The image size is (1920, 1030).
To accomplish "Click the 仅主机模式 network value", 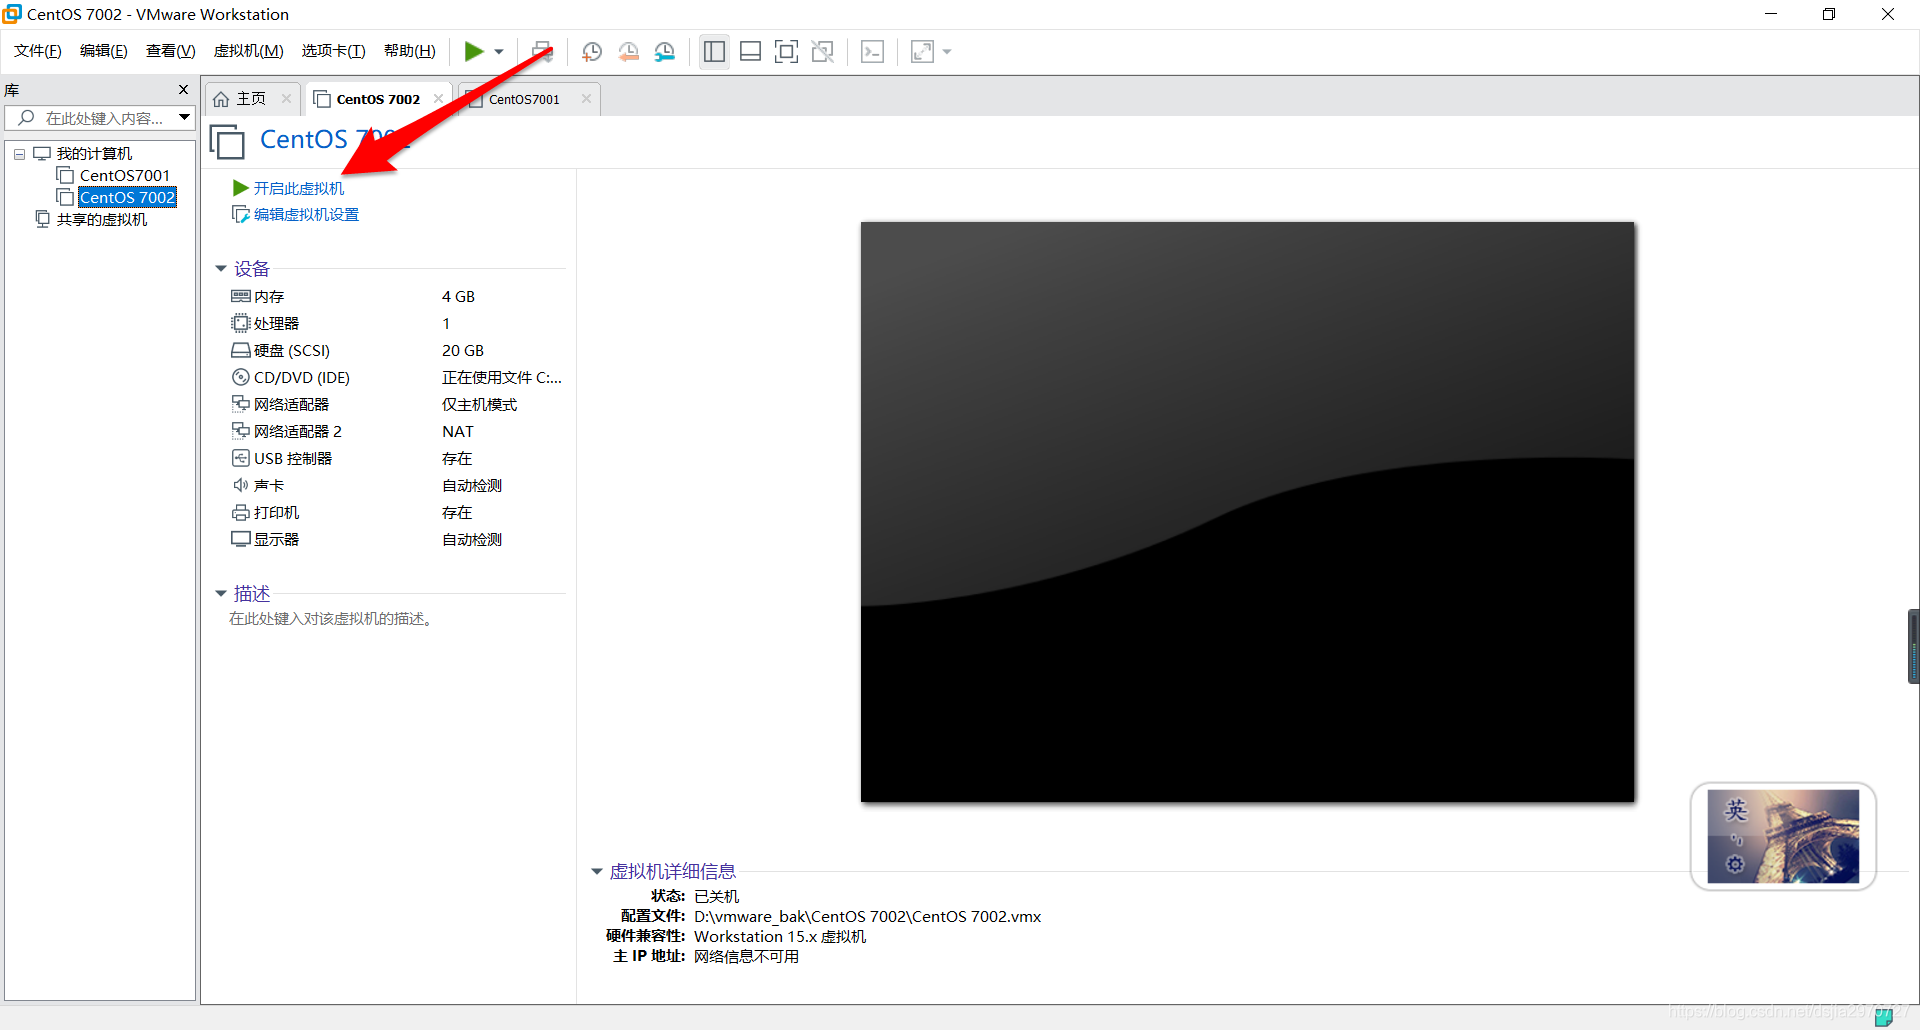I will click(480, 405).
